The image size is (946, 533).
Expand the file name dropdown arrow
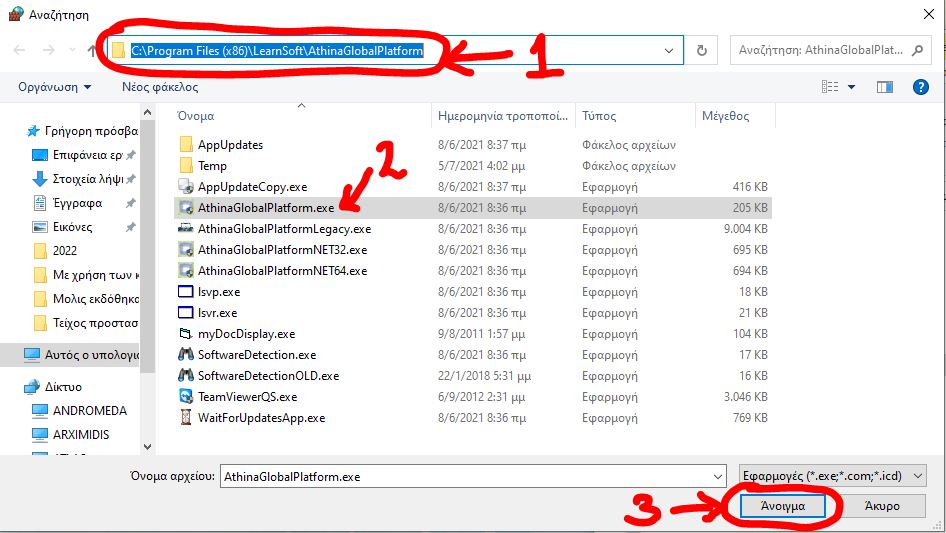[x=718, y=476]
